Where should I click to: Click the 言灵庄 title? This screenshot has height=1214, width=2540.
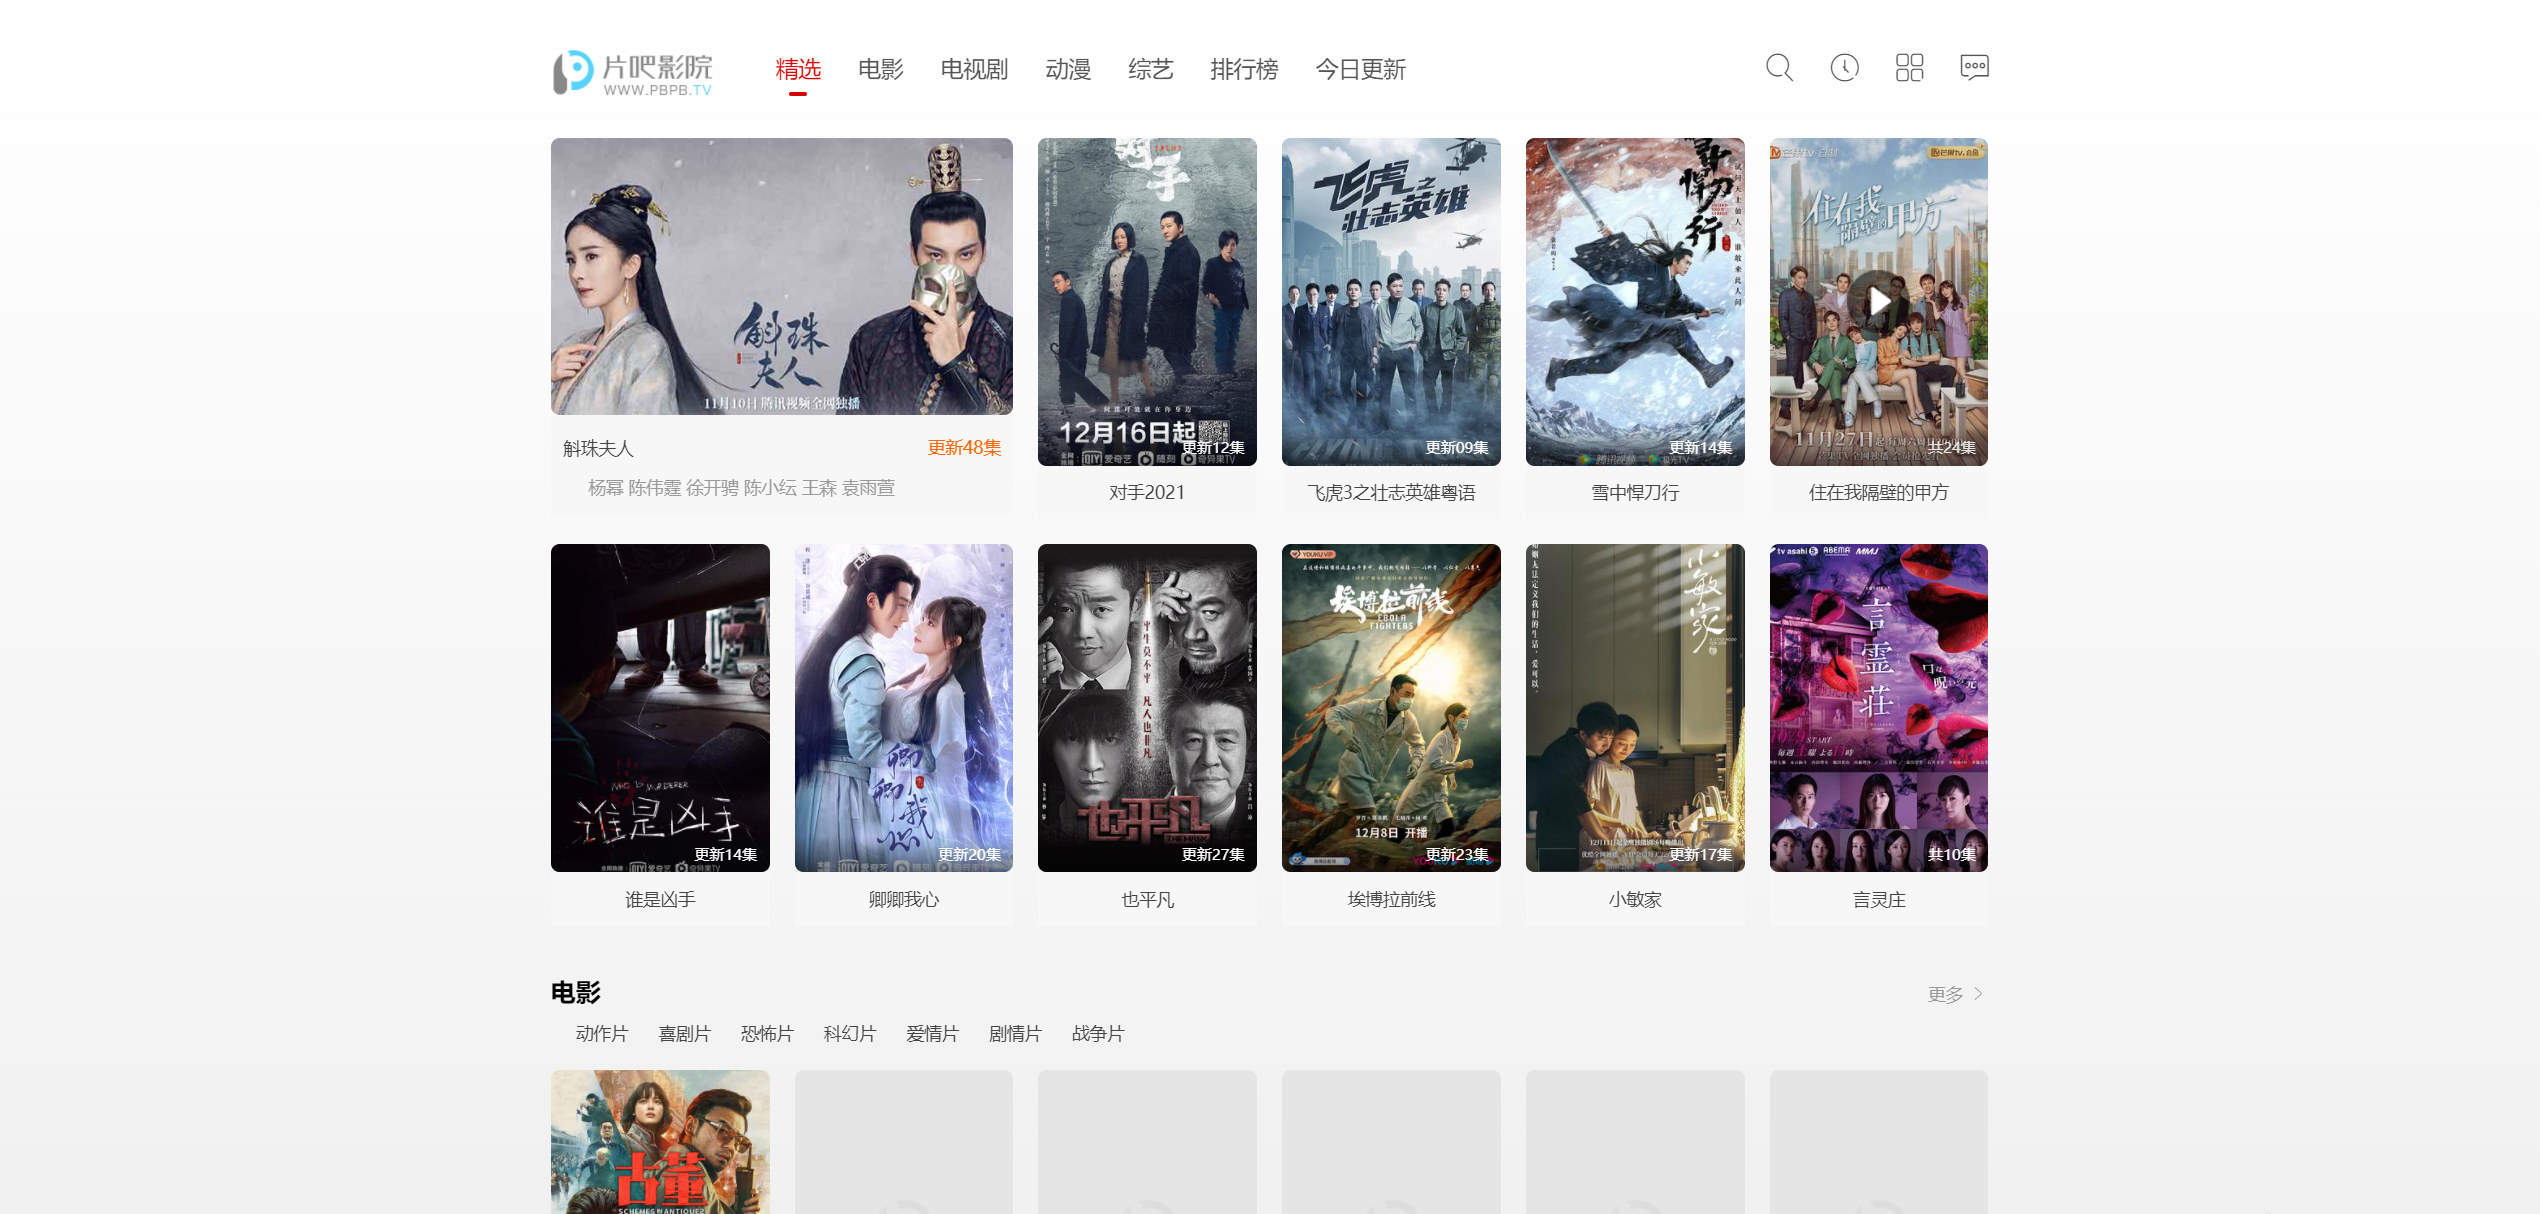coord(1879,899)
